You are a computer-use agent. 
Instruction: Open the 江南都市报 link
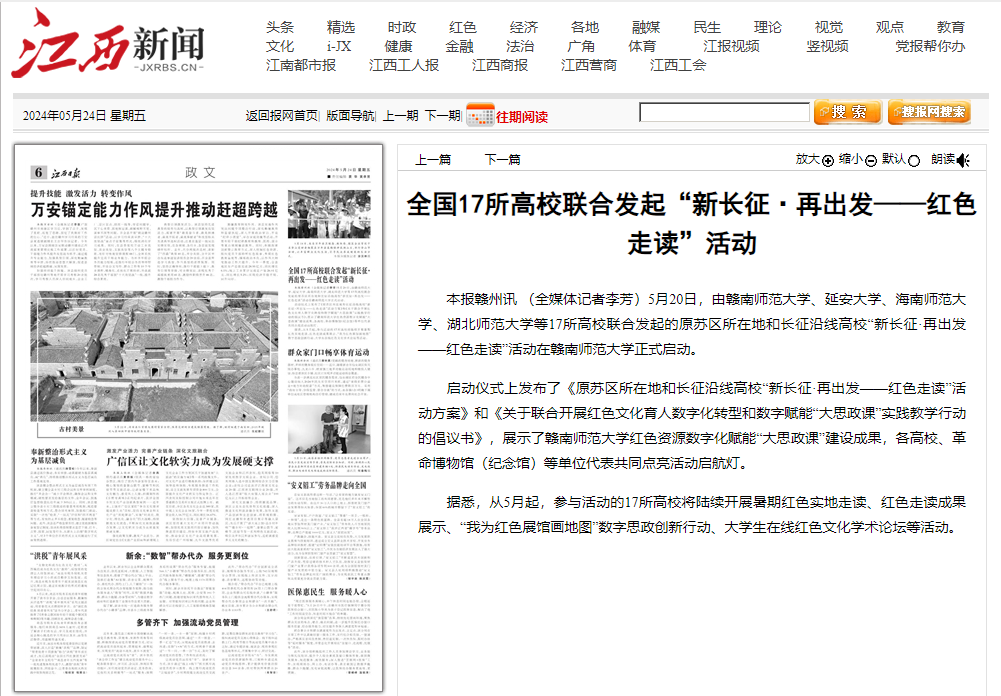[x=301, y=65]
